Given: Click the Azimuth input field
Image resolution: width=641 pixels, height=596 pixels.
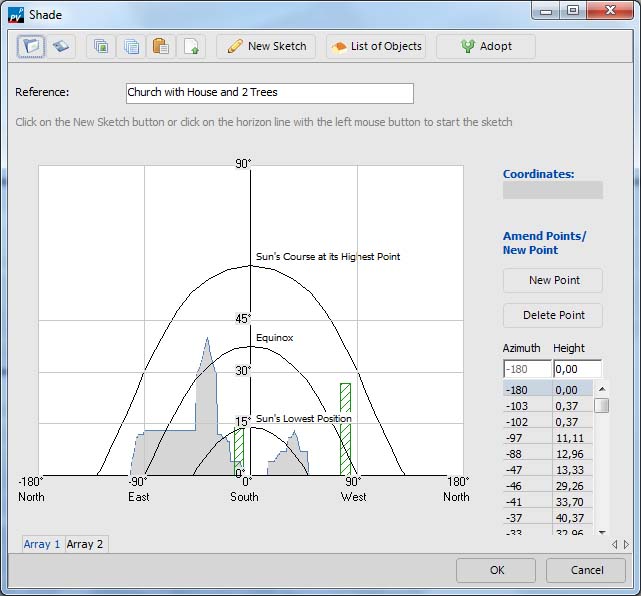Looking at the screenshot, I should (527, 369).
